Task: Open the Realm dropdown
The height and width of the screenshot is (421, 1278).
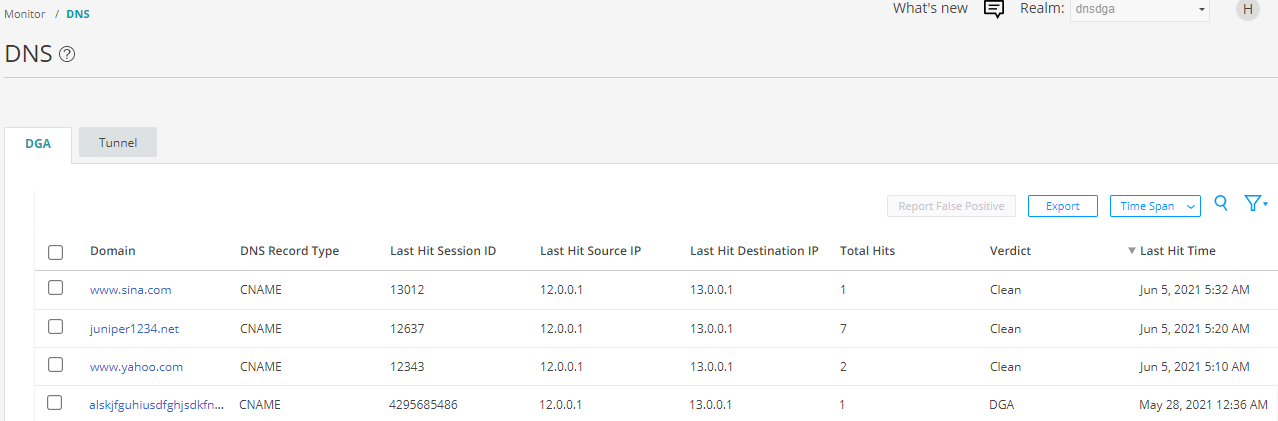Action: tap(1139, 10)
